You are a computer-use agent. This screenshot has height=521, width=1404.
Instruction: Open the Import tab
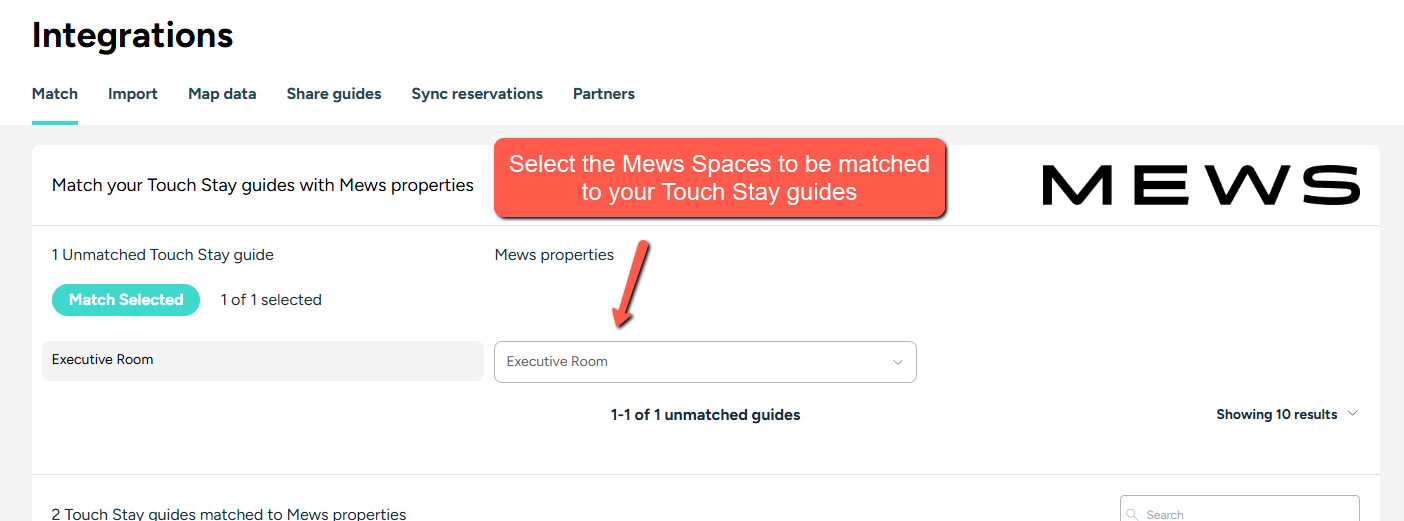(x=133, y=94)
